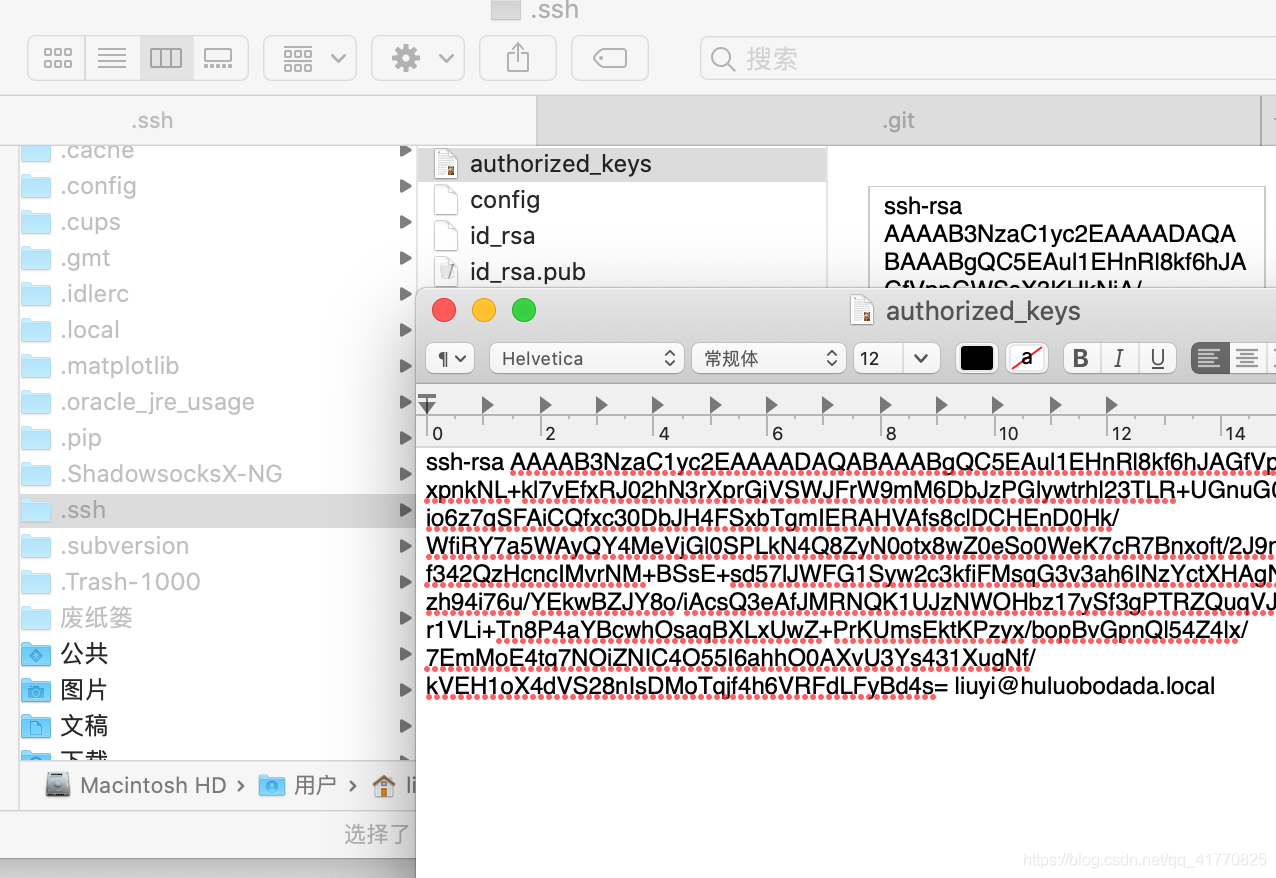This screenshot has width=1276, height=878.
Task: Expand the .pip folder arrow
Action: pyautogui.click(x=405, y=438)
